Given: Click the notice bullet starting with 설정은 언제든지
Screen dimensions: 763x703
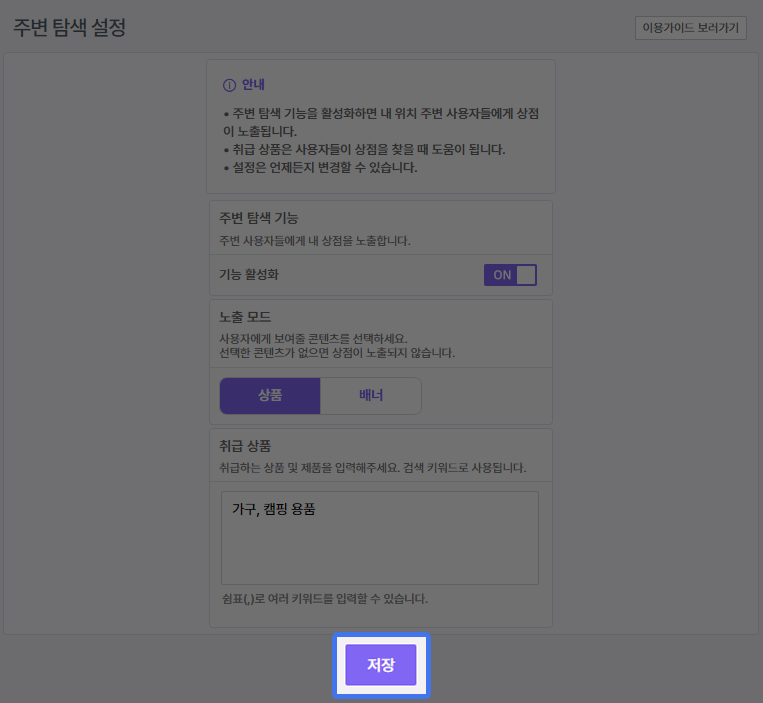Looking at the screenshot, I should point(320,167).
